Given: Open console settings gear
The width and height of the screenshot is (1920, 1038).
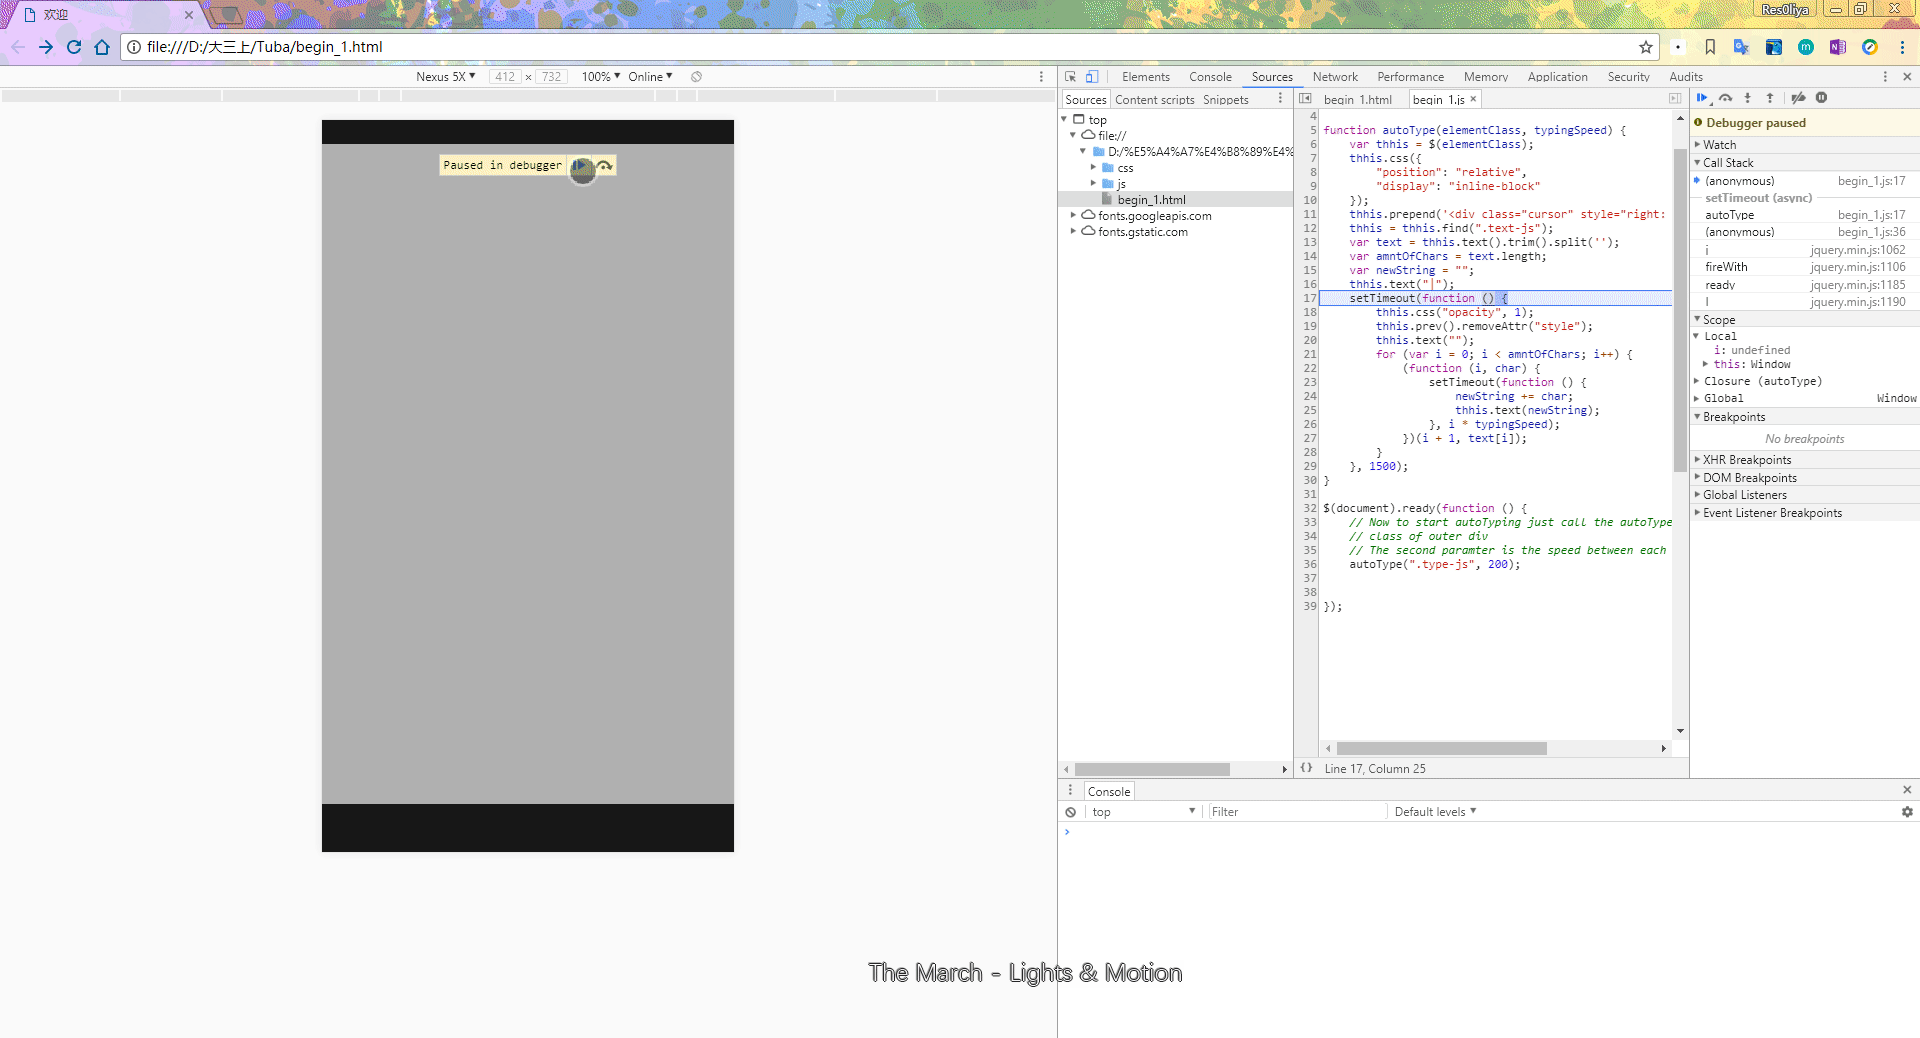Looking at the screenshot, I should tap(1907, 812).
